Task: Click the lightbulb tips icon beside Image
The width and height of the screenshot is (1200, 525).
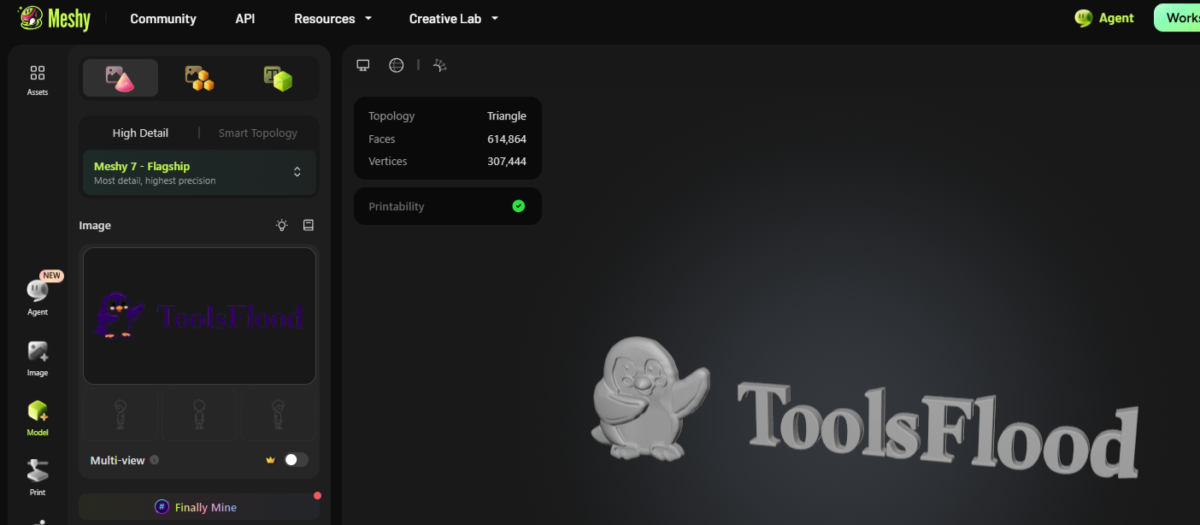Action: tap(282, 226)
